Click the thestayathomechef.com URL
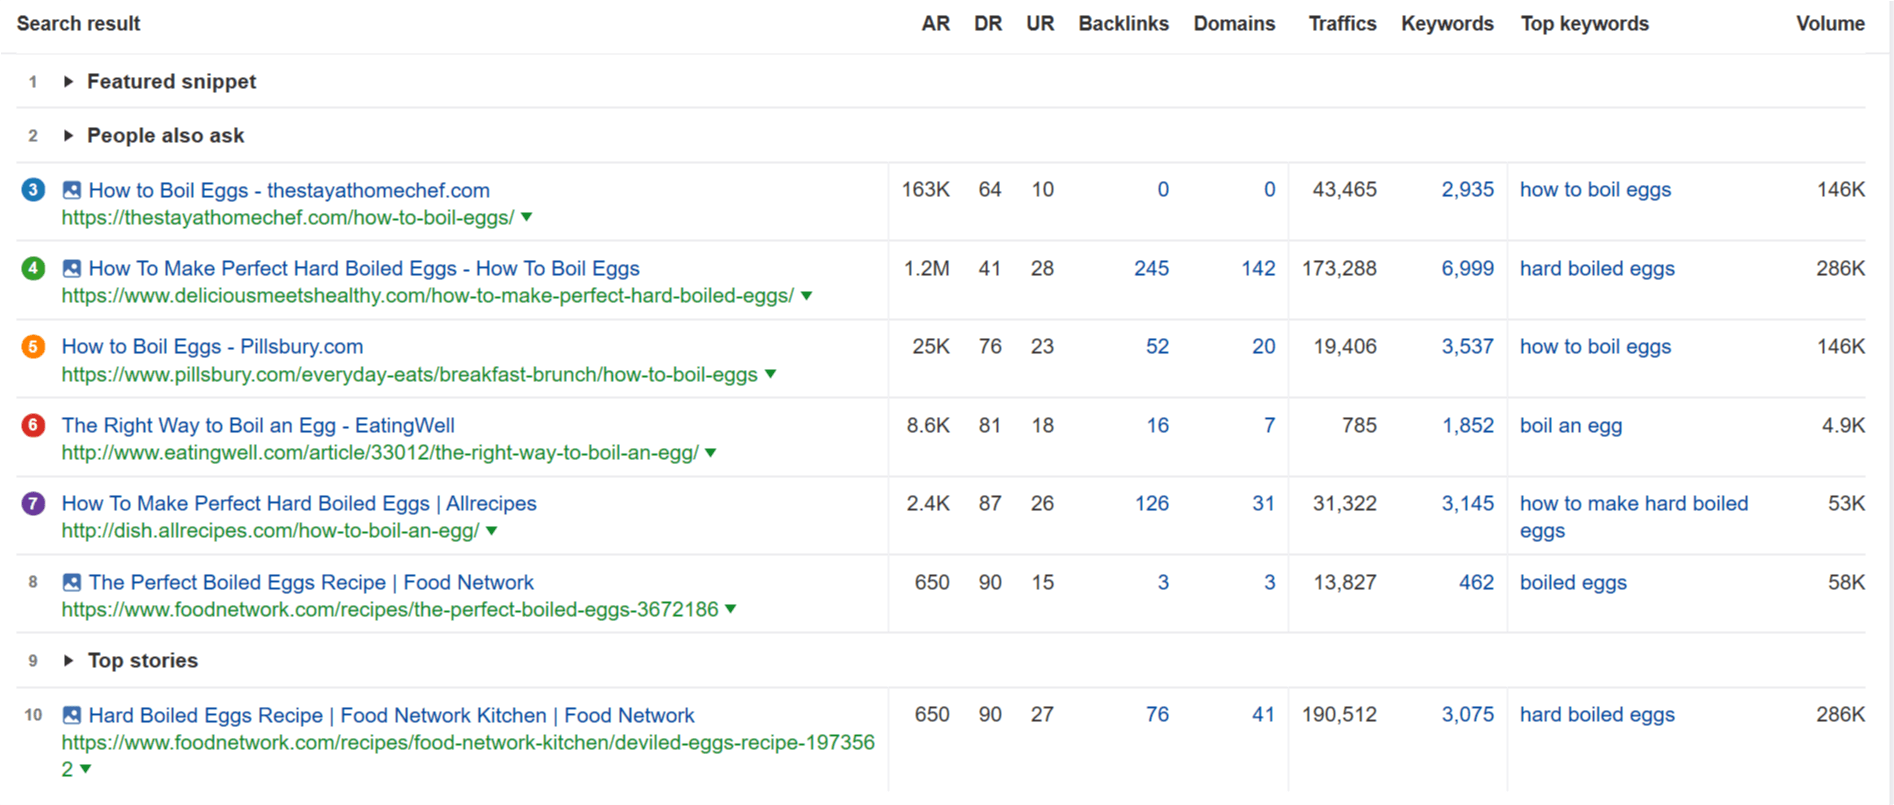 coord(288,217)
